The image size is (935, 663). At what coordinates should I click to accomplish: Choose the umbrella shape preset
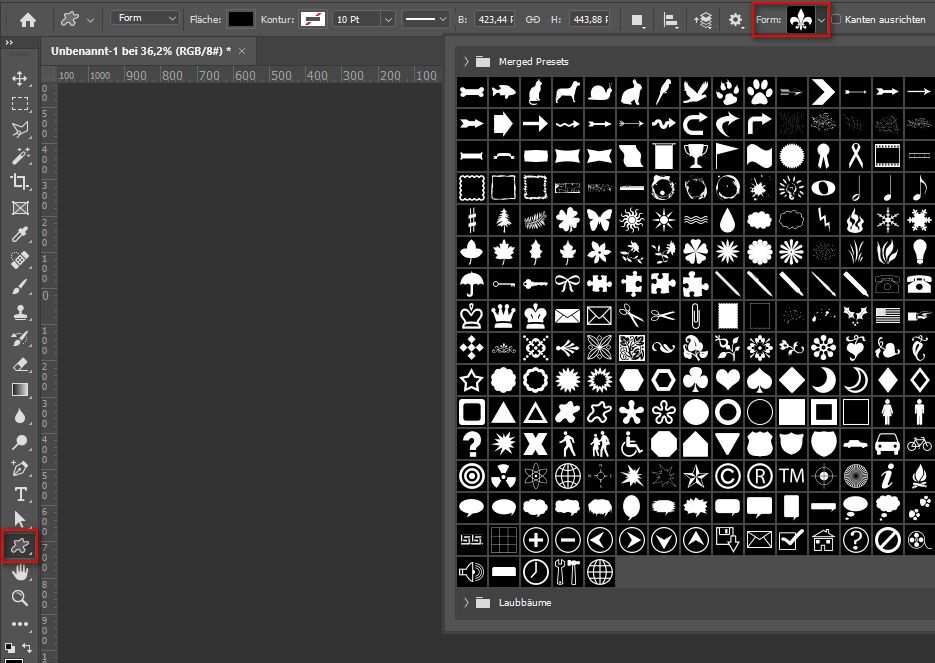click(472, 284)
